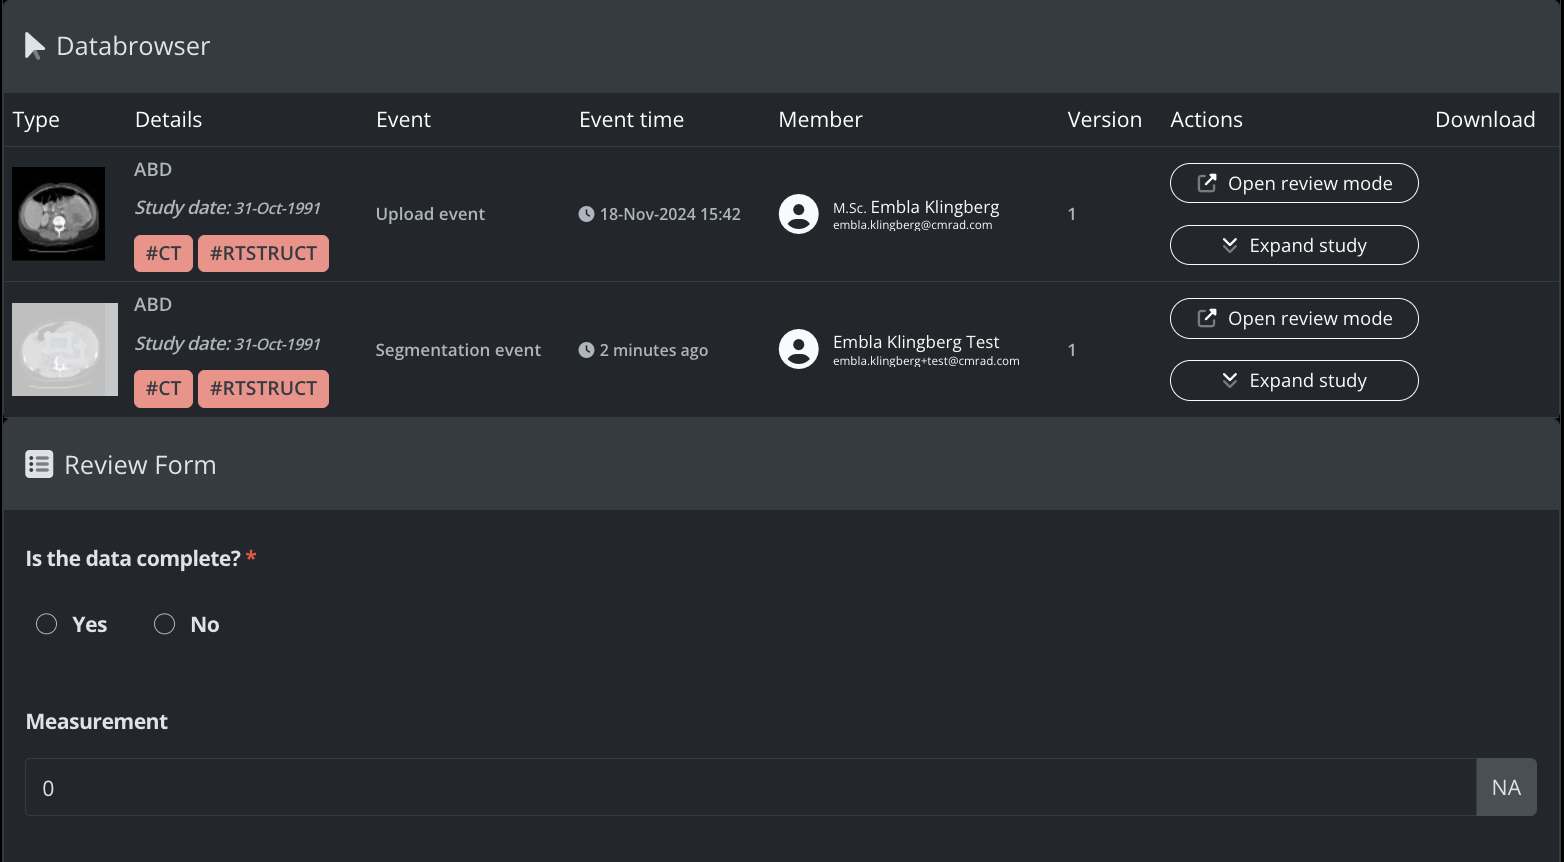Click Embla Klingberg's user avatar icon
The height and width of the screenshot is (862, 1564).
pyautogui.click(x=798, y=214)
